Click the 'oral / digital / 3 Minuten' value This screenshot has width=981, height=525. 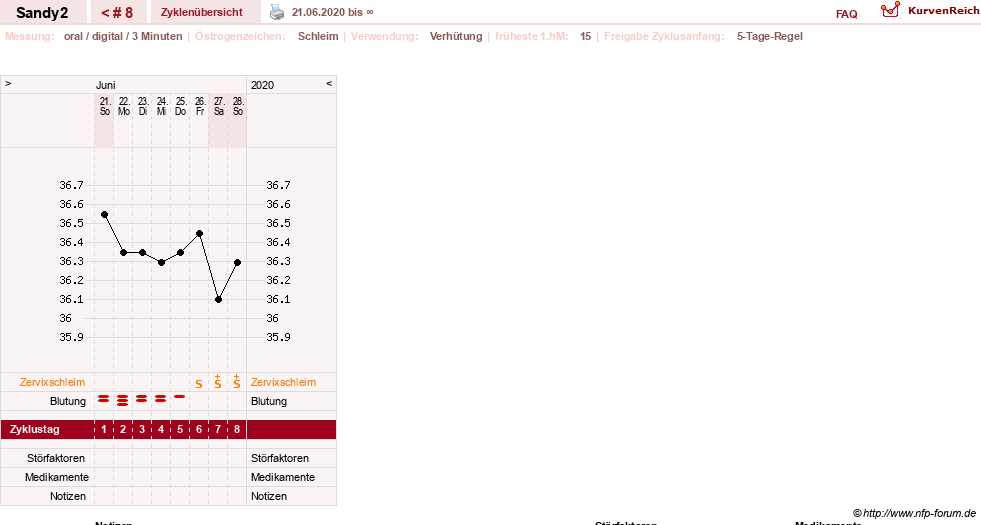[x=123, y=36]
